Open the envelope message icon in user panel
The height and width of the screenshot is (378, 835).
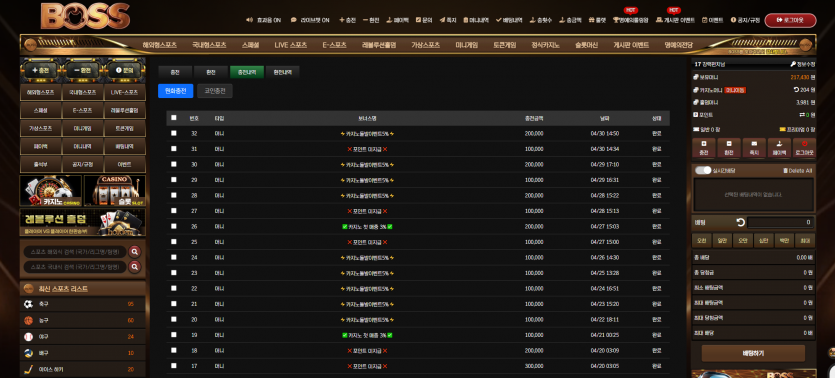point(754,144)
